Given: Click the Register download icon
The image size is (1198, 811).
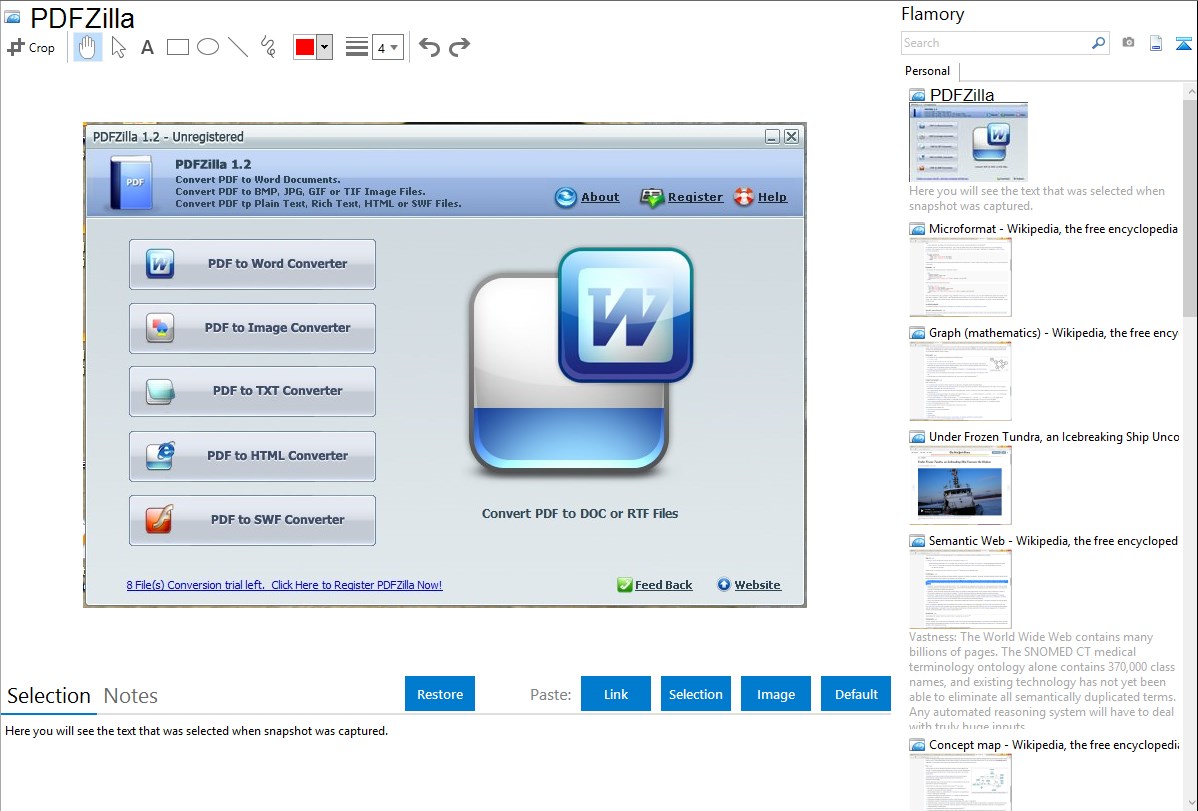Looking at the screenshot, I should [652, 198].
